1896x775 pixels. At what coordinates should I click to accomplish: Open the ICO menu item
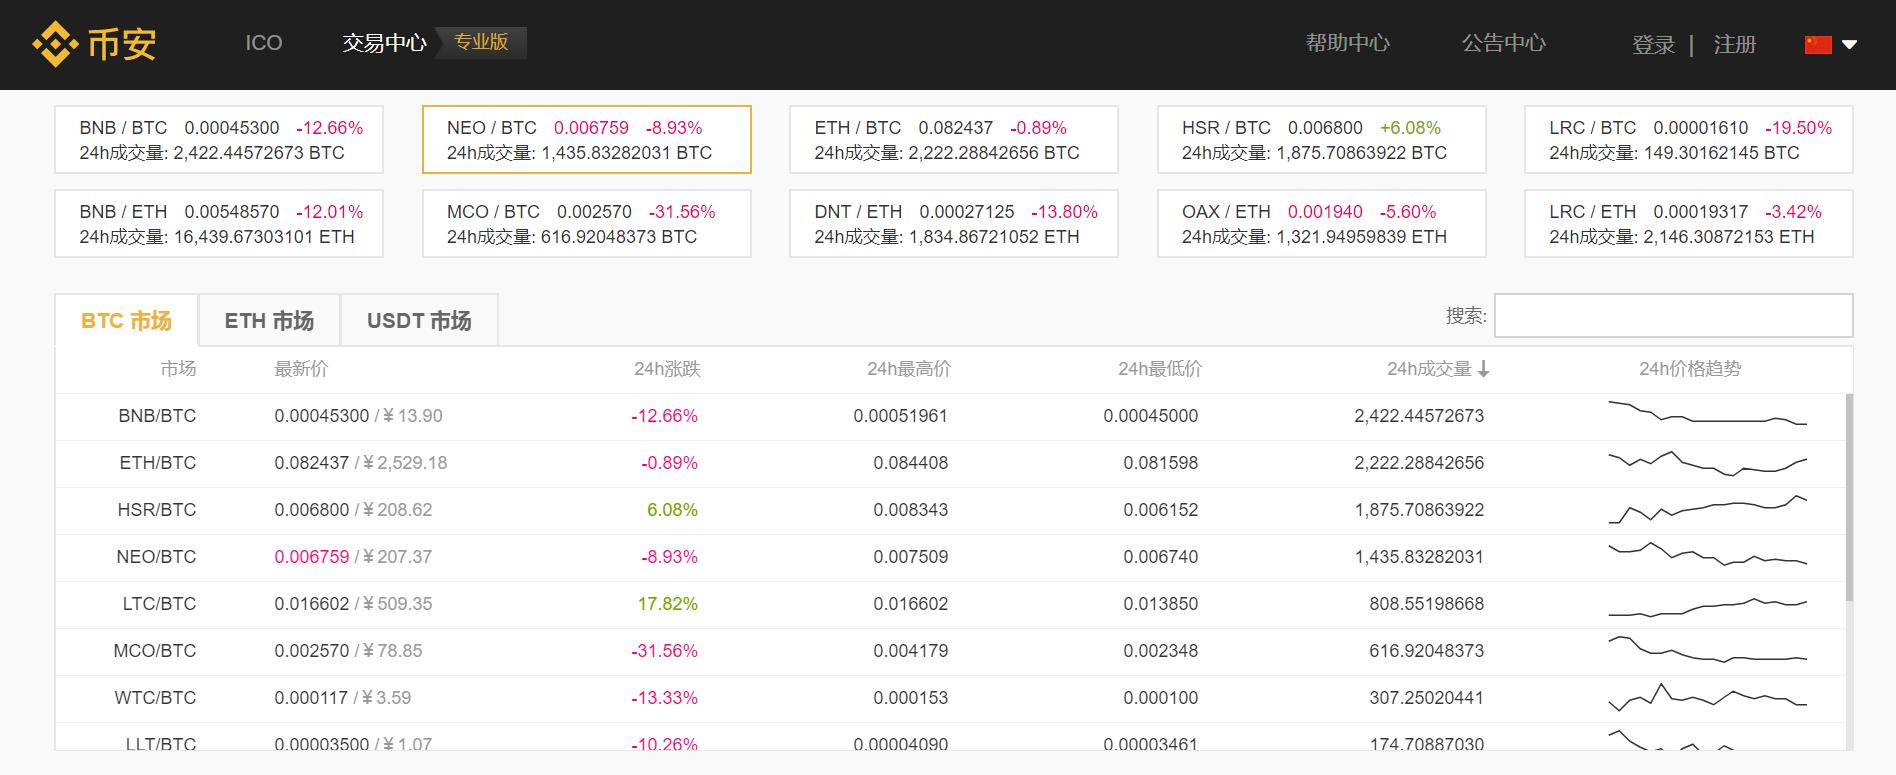click(264, 43)
